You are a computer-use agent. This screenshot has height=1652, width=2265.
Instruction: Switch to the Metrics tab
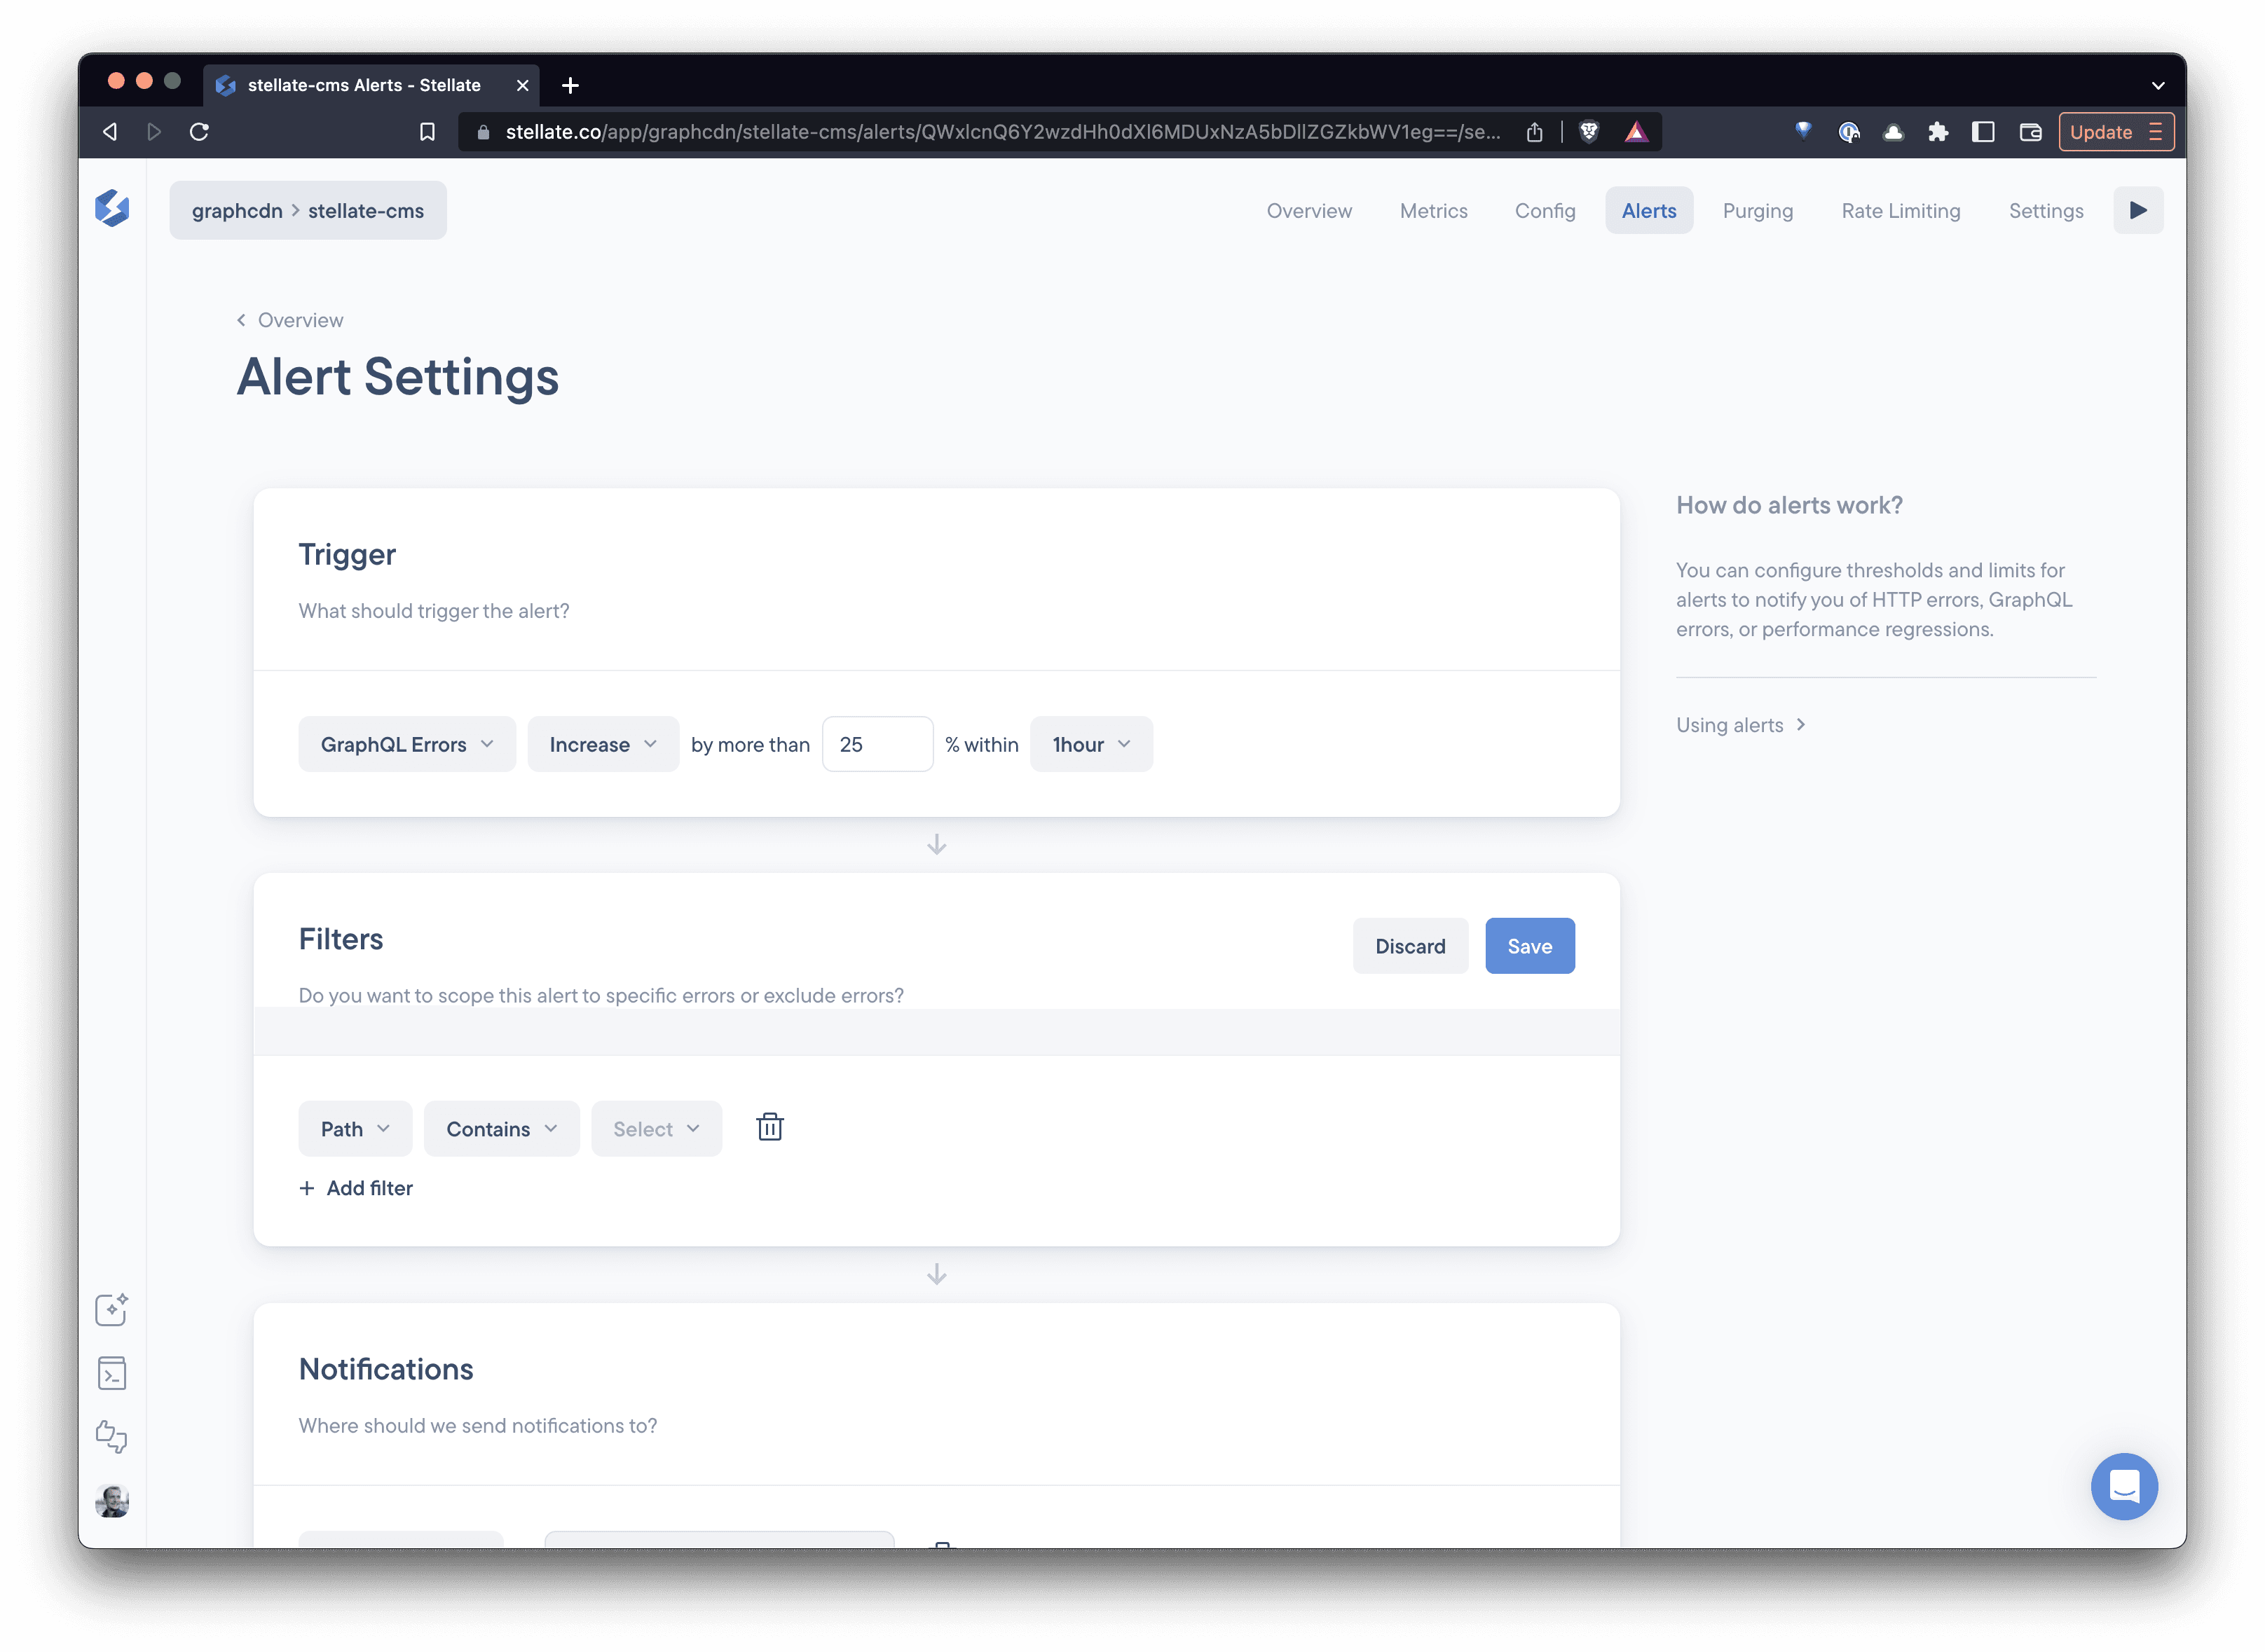(1433, 210)
